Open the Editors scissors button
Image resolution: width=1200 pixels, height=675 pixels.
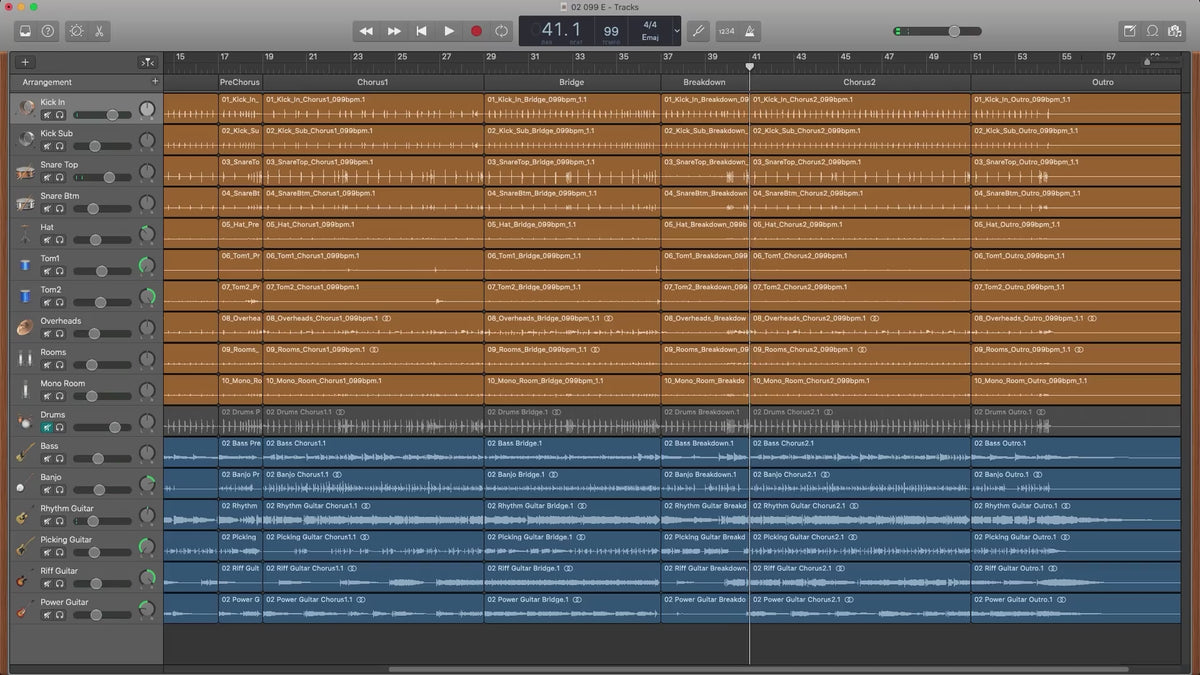coord(99,31)
